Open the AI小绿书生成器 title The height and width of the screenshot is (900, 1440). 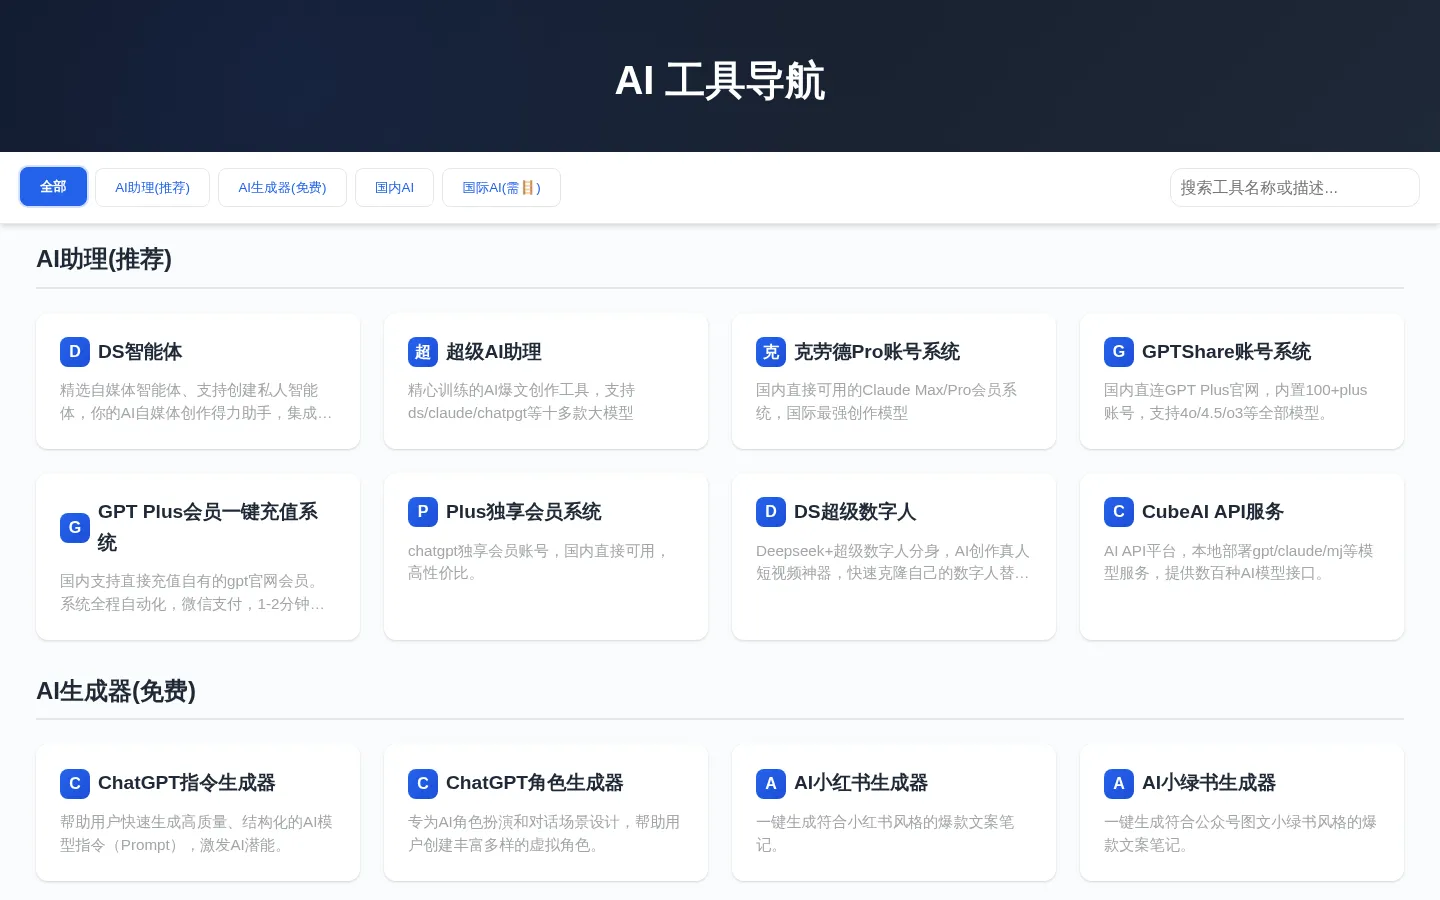(1209, 783)
